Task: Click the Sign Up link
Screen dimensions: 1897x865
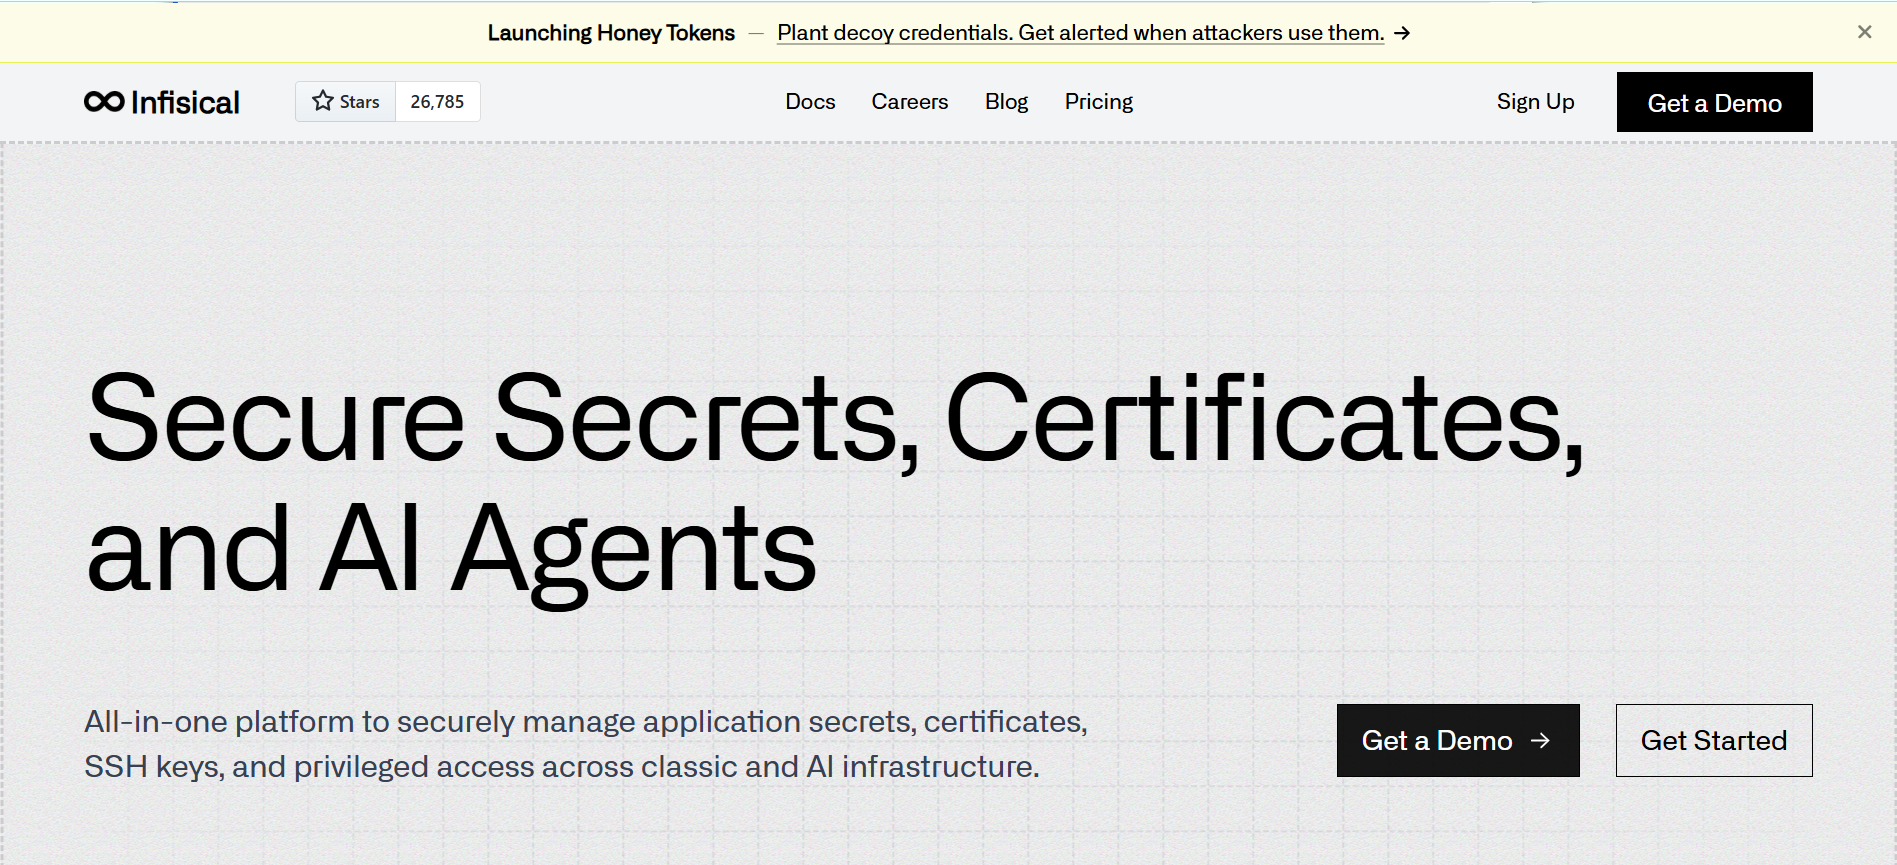Action: pos(1535,102)
